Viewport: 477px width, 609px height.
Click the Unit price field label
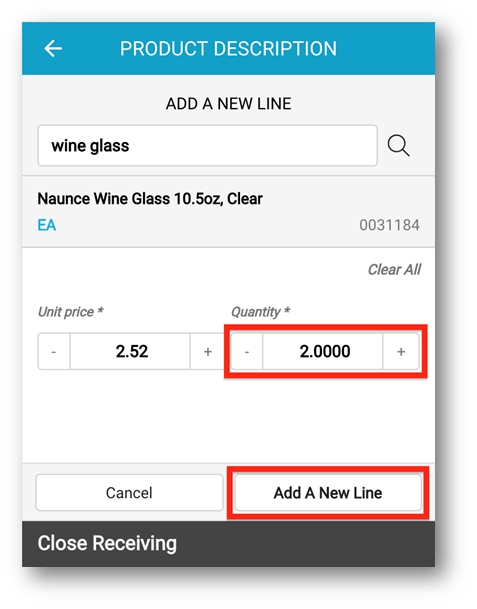(x=71, y=312)
